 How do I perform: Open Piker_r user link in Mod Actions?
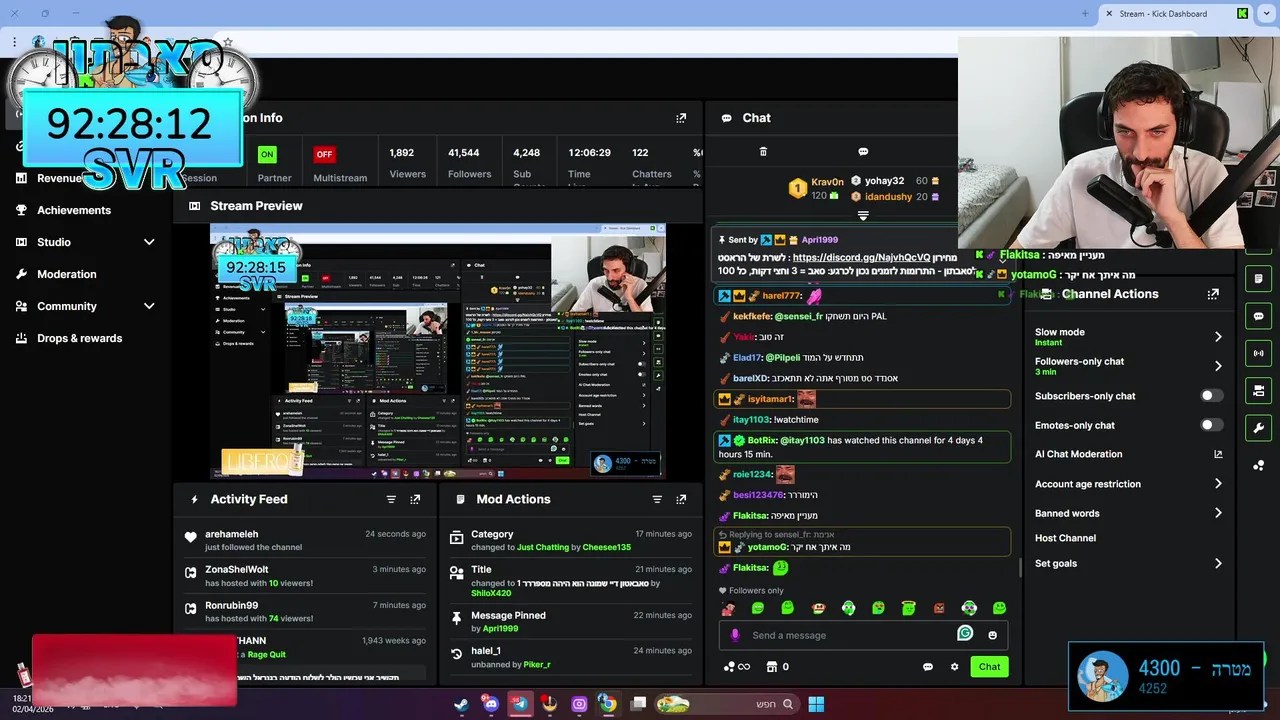click(536, 664)
